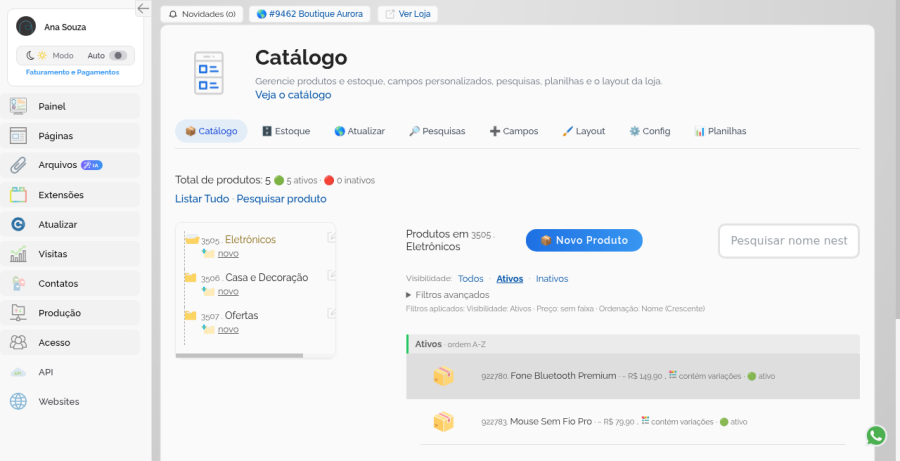Screen dimensions: 900x461
Task: Open the Páginas sidebar icon
Action: point(18,135)
